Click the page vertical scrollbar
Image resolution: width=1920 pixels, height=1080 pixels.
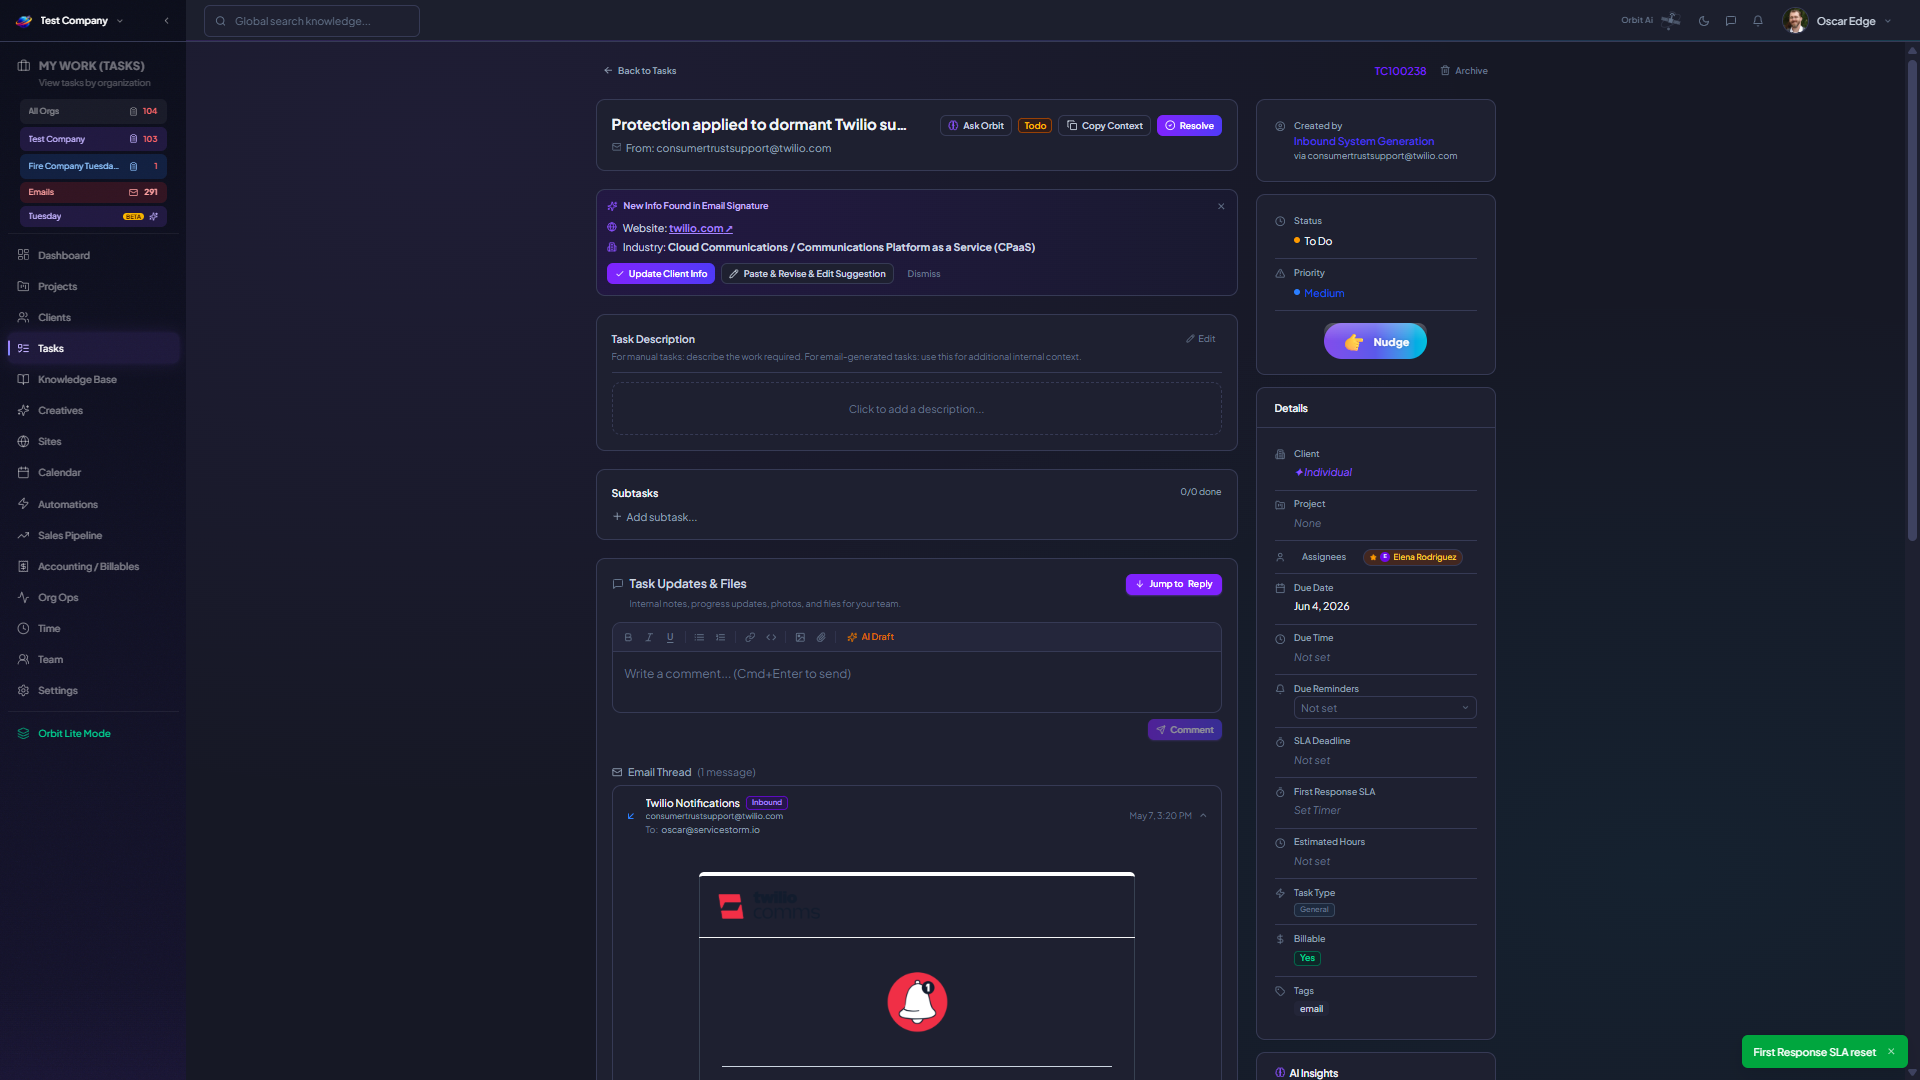(x=1912, y=300)
